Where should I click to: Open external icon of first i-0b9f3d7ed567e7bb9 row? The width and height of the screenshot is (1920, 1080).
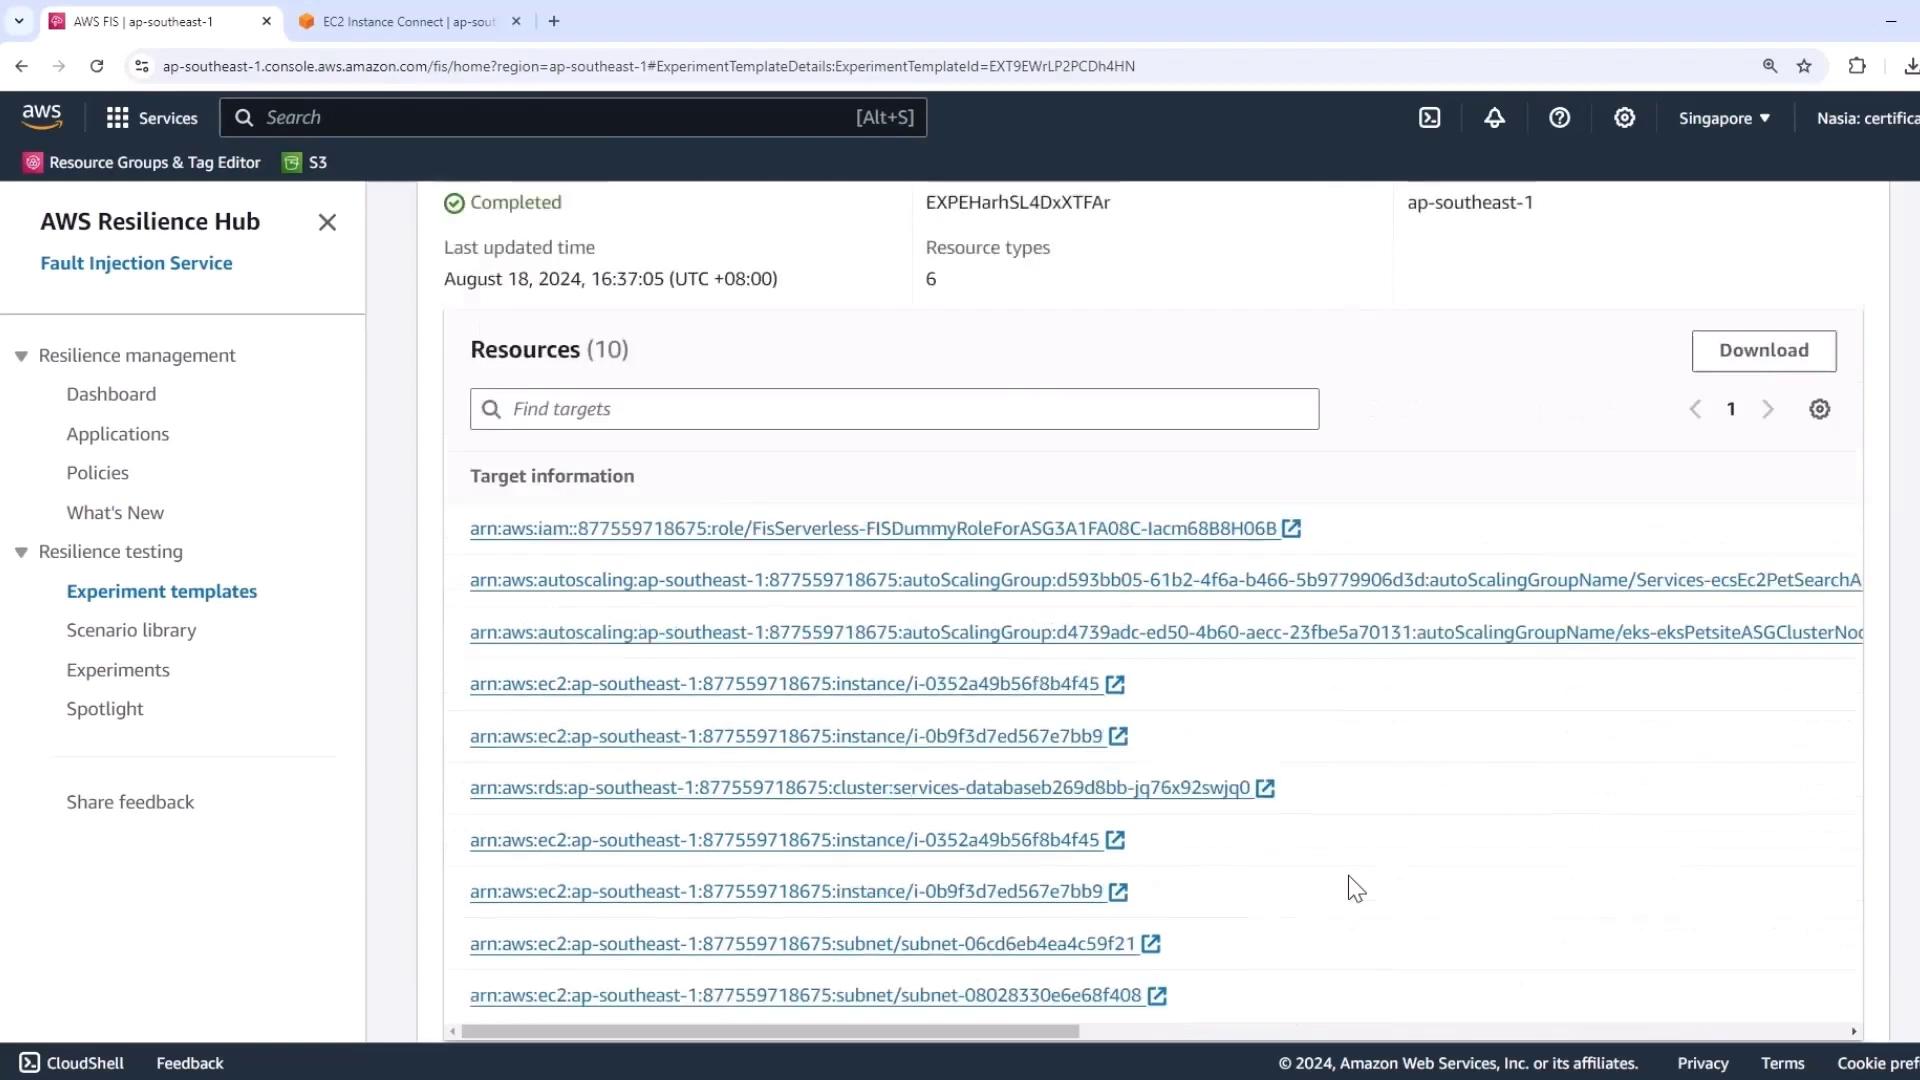tap(1118, 736)
